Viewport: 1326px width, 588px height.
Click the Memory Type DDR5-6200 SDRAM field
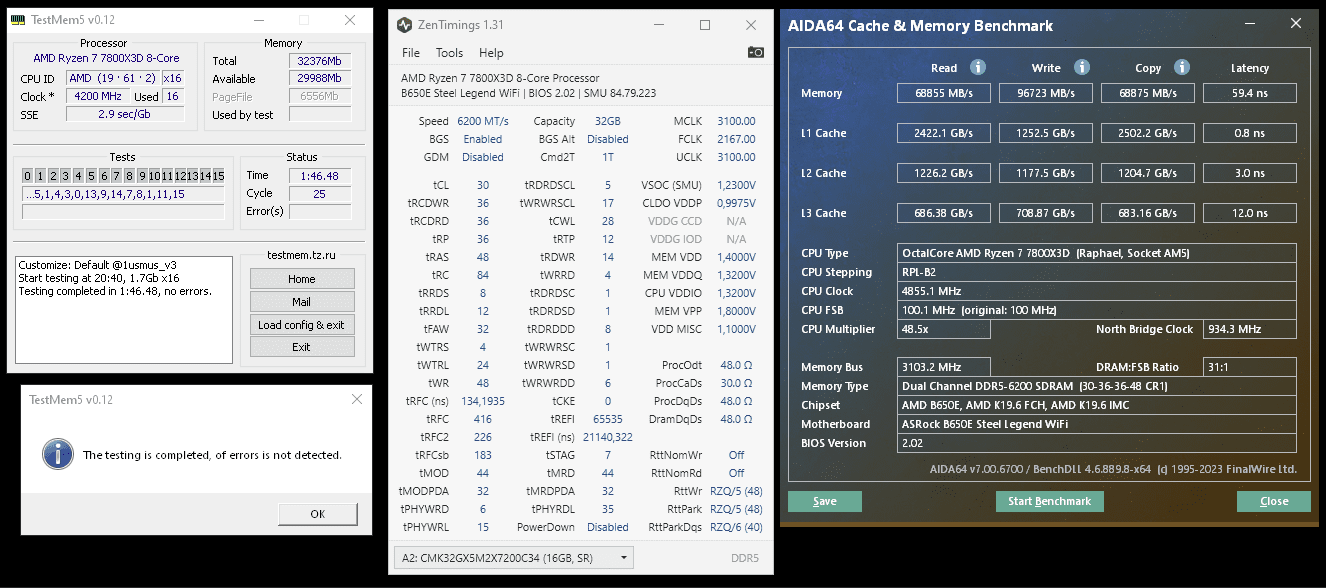[x=1097, y=386]
